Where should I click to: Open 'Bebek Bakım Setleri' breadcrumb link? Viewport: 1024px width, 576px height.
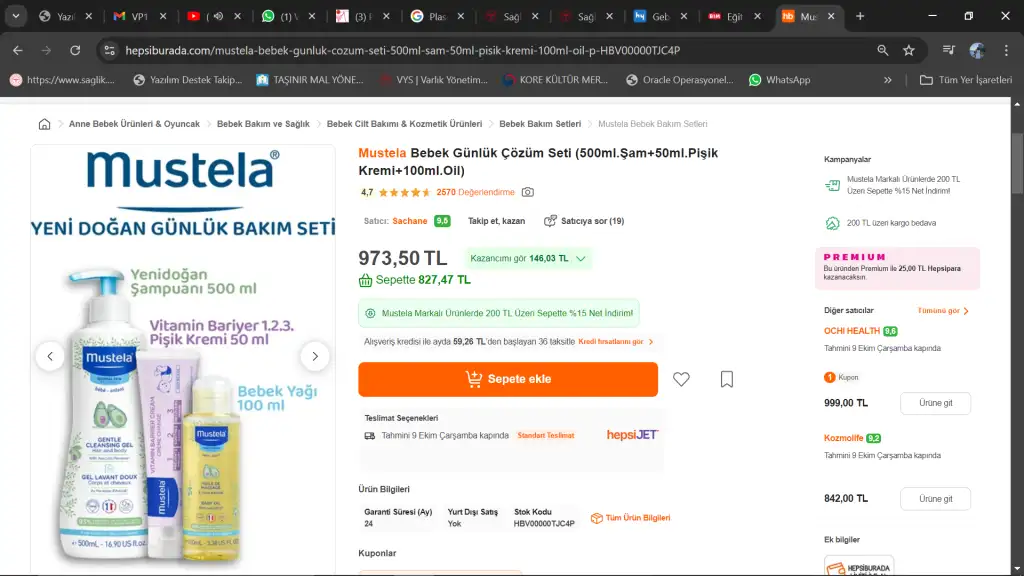tap(540, 124)
